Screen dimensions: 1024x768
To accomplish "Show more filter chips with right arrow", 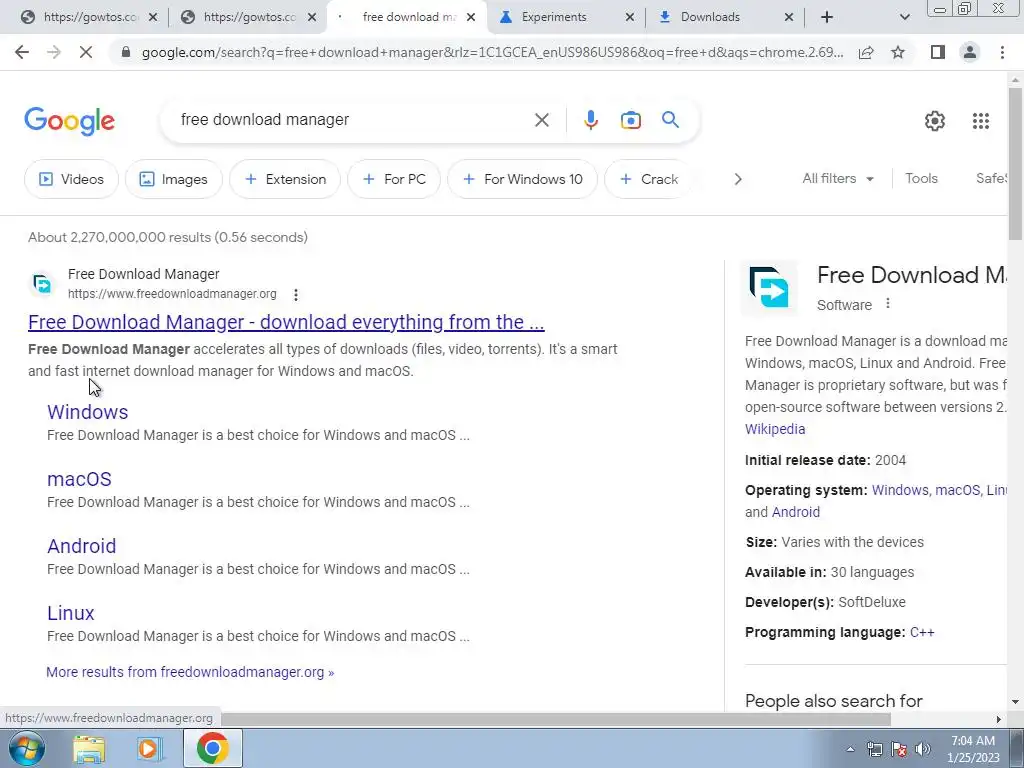I will 738,179.
